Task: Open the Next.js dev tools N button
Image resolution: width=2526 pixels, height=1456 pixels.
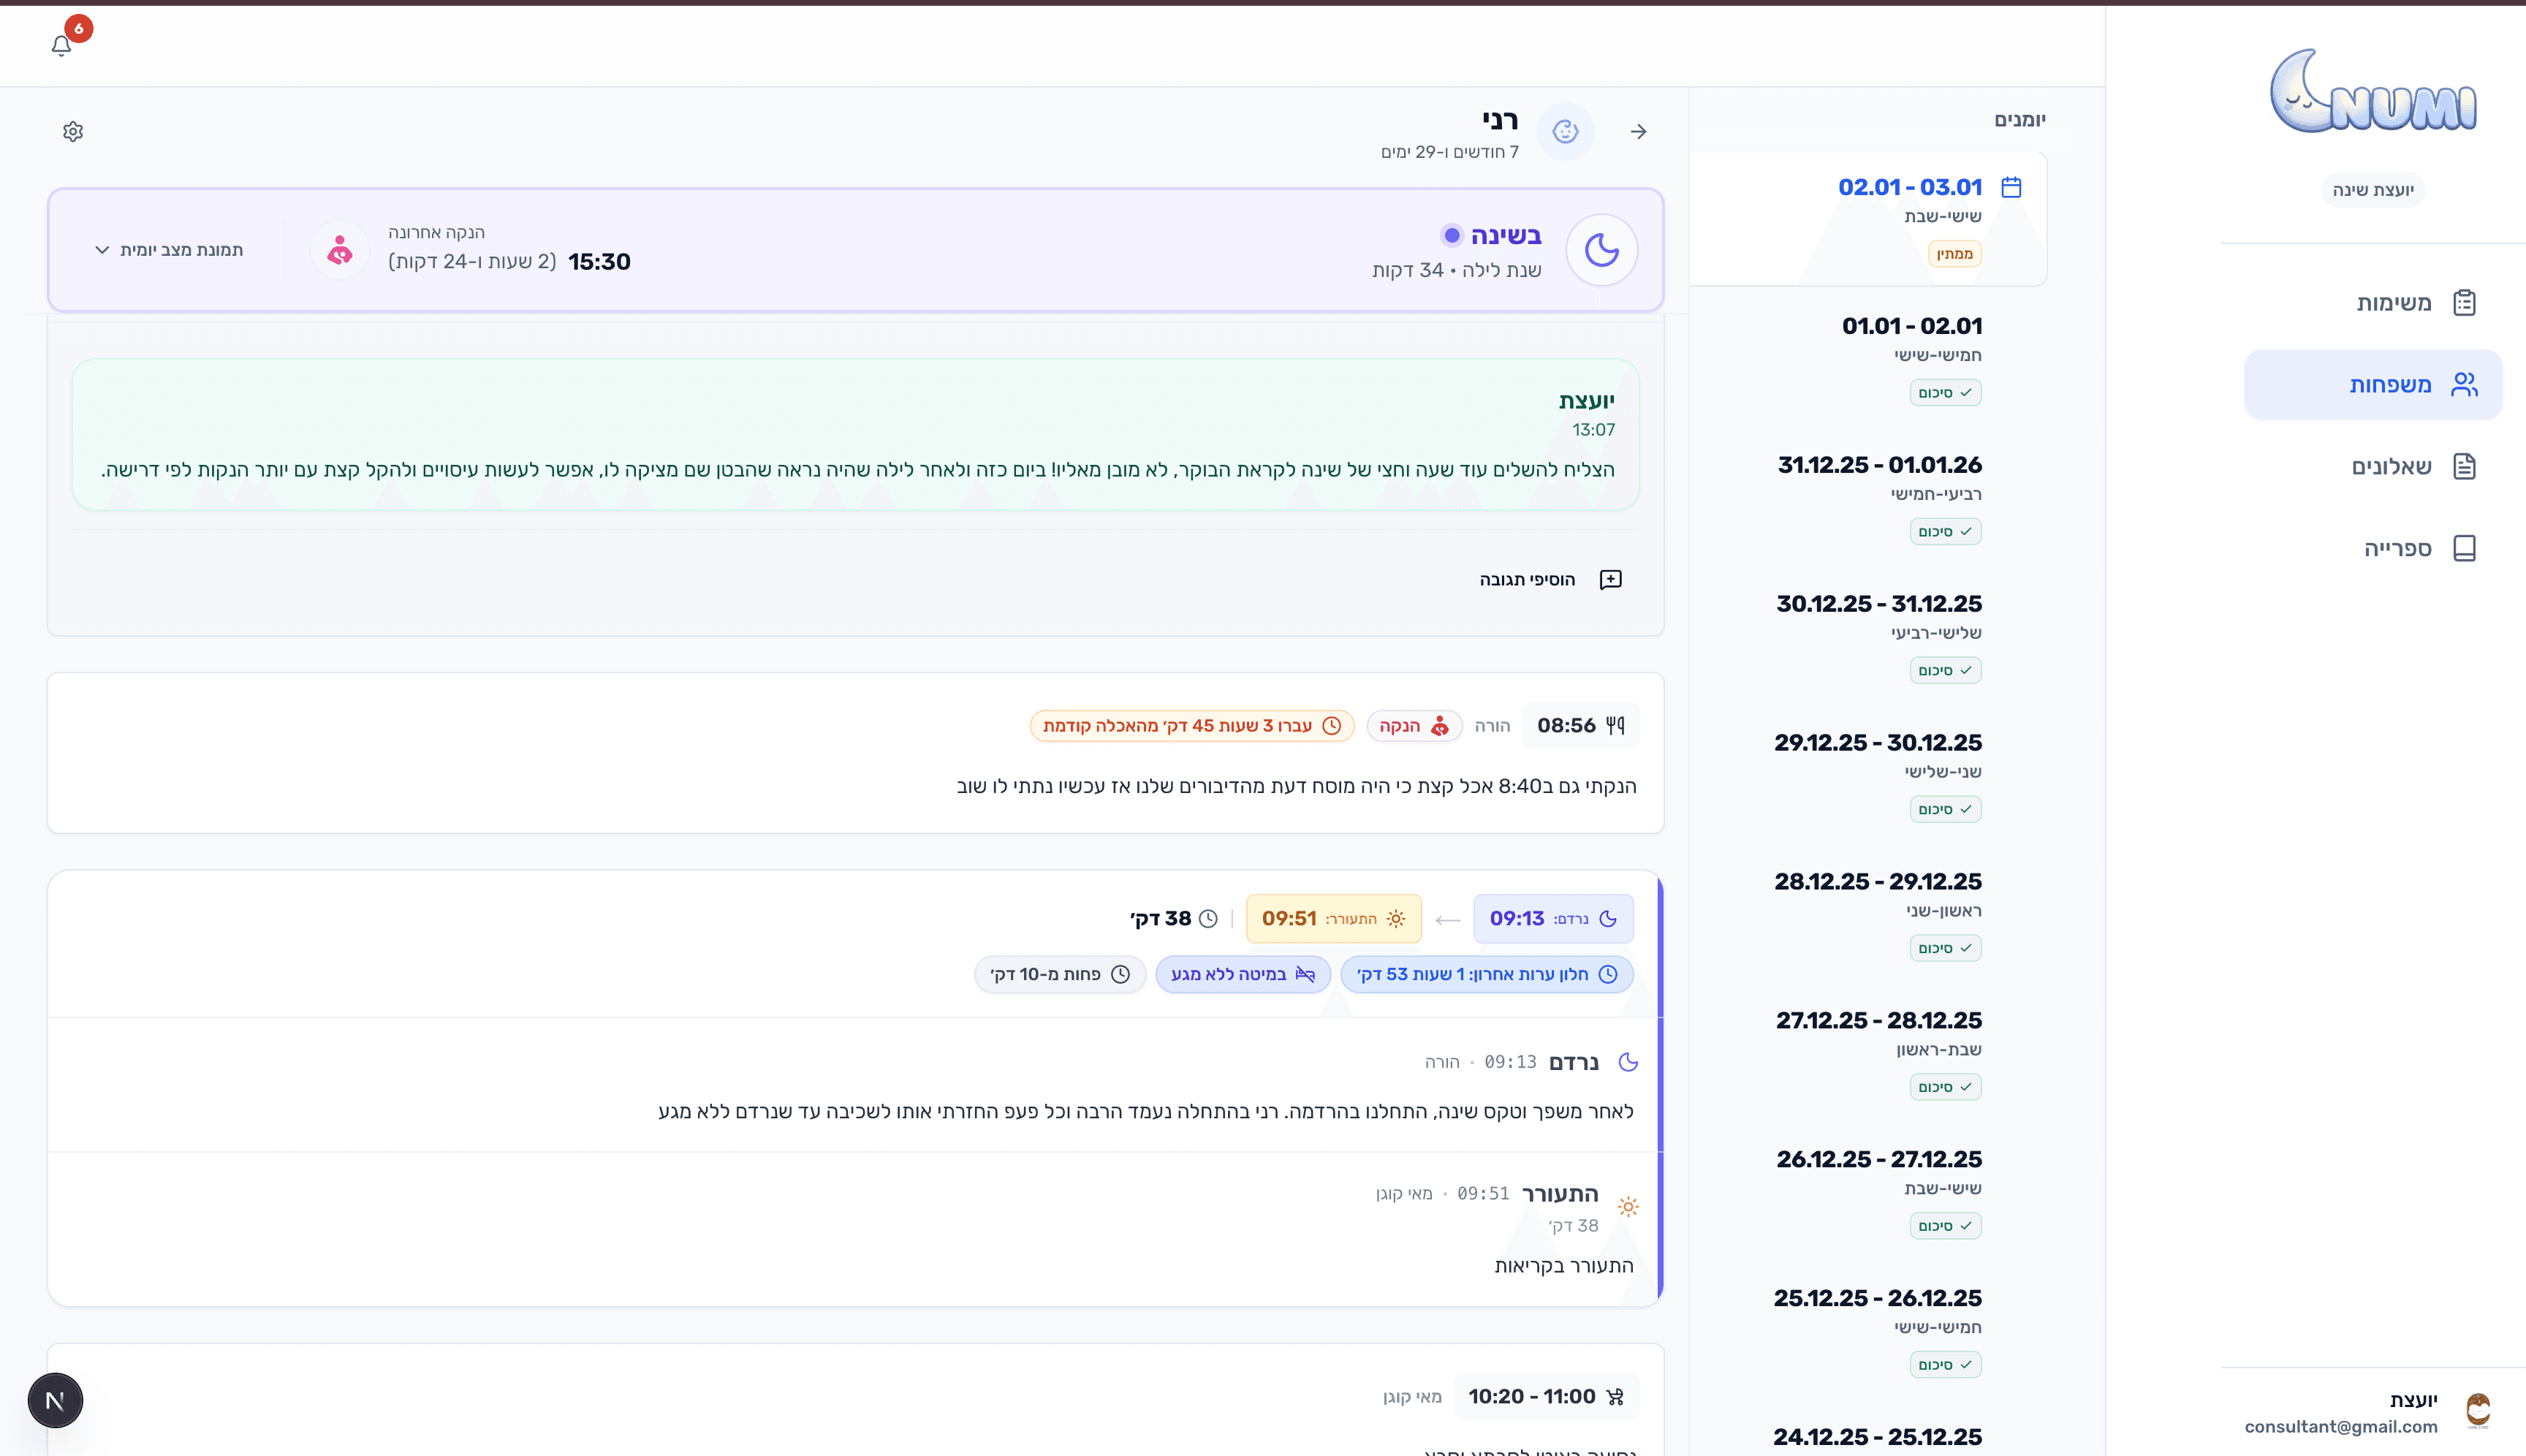Action: pos(55,1400)
